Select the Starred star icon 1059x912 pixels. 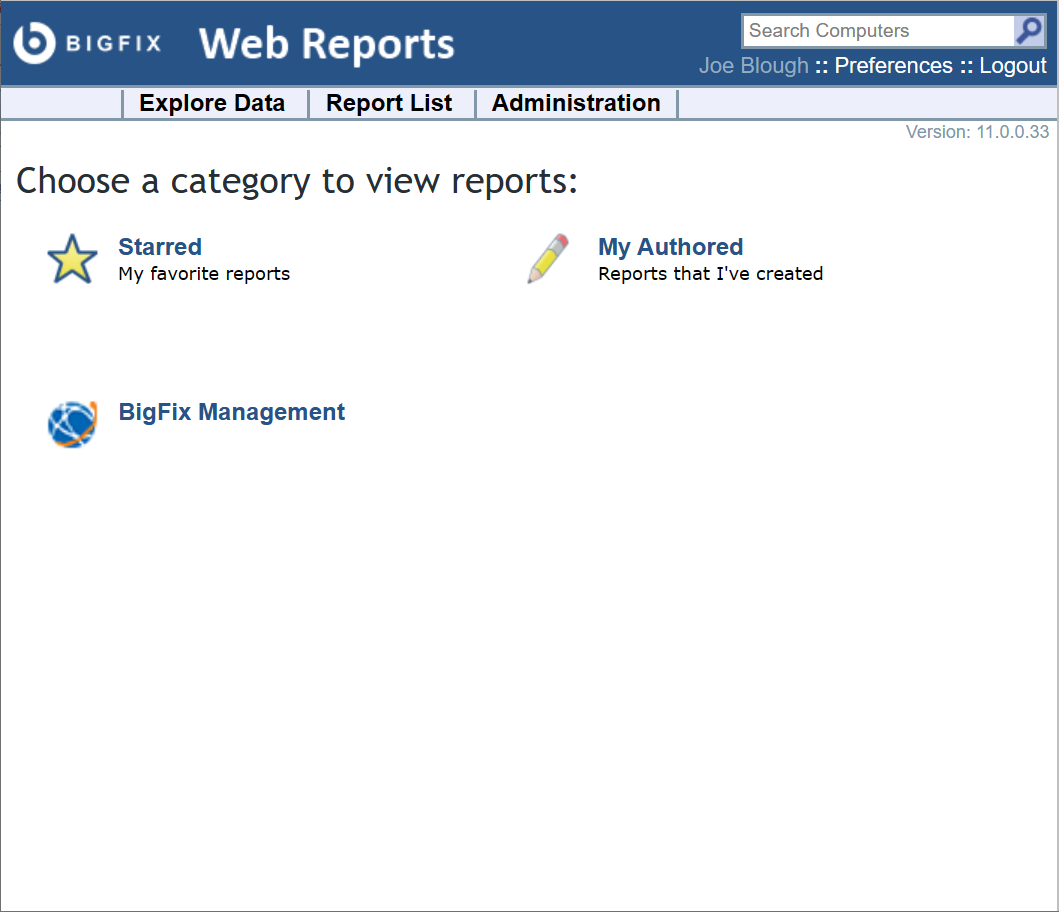(71, 258)
